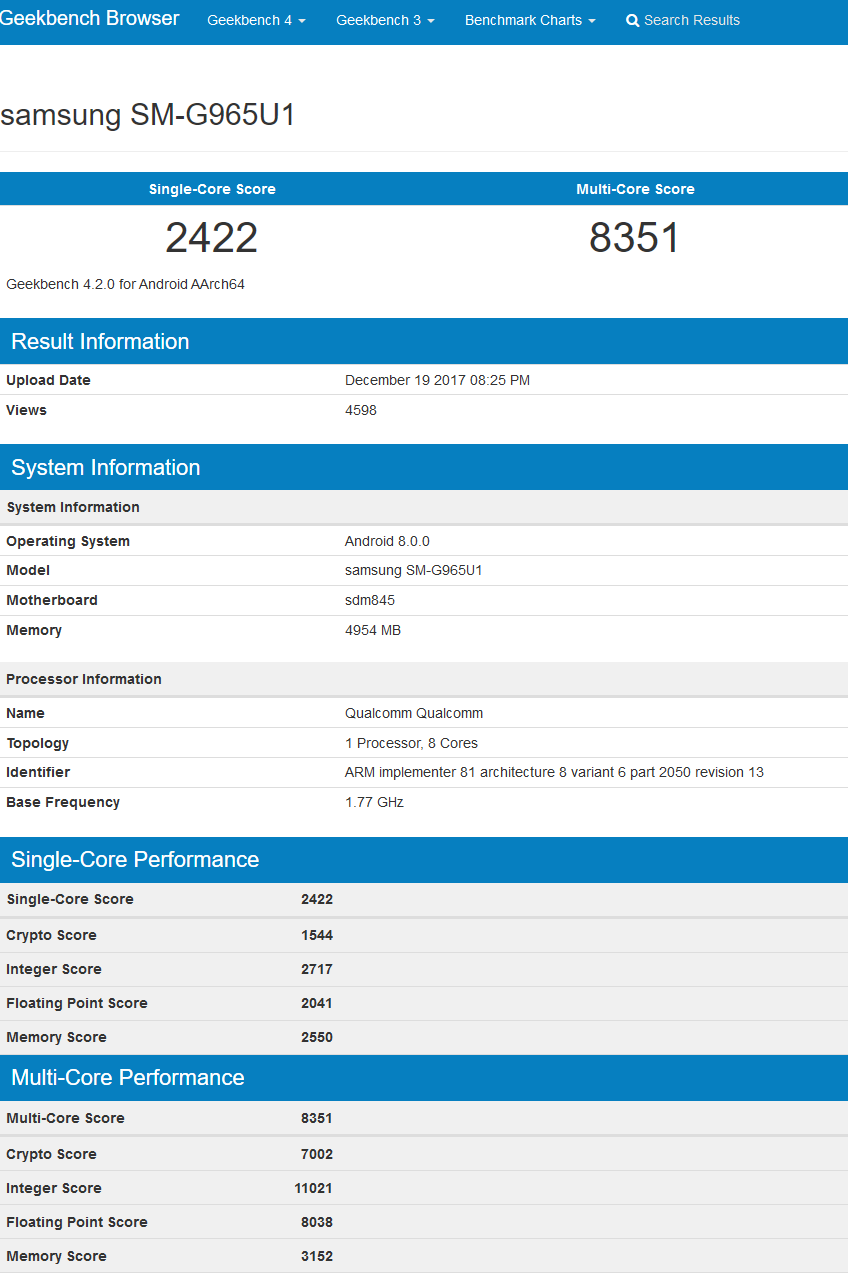The width and height of the screenshot is (848, 1273).
Task: Click the Topology label
Action: click(x=38, y=743)
